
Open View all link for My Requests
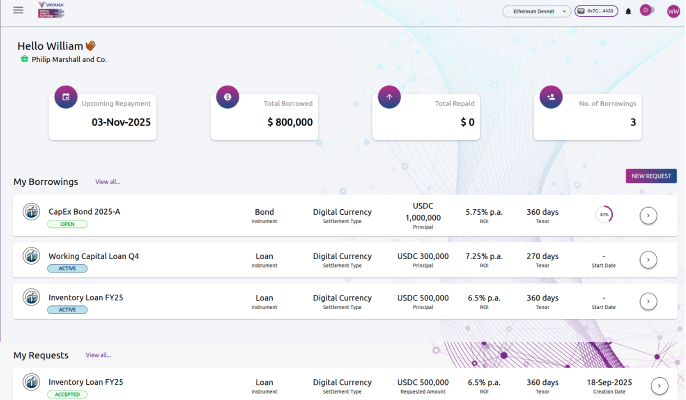point(98,355)
